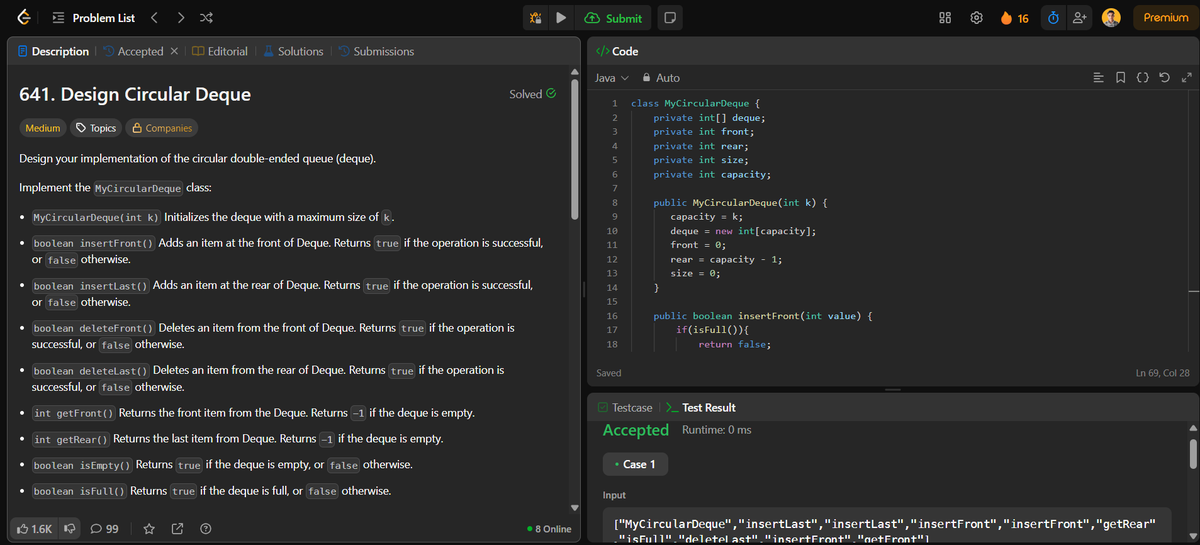Start the stopwatch timer icon

[1053, 18]
